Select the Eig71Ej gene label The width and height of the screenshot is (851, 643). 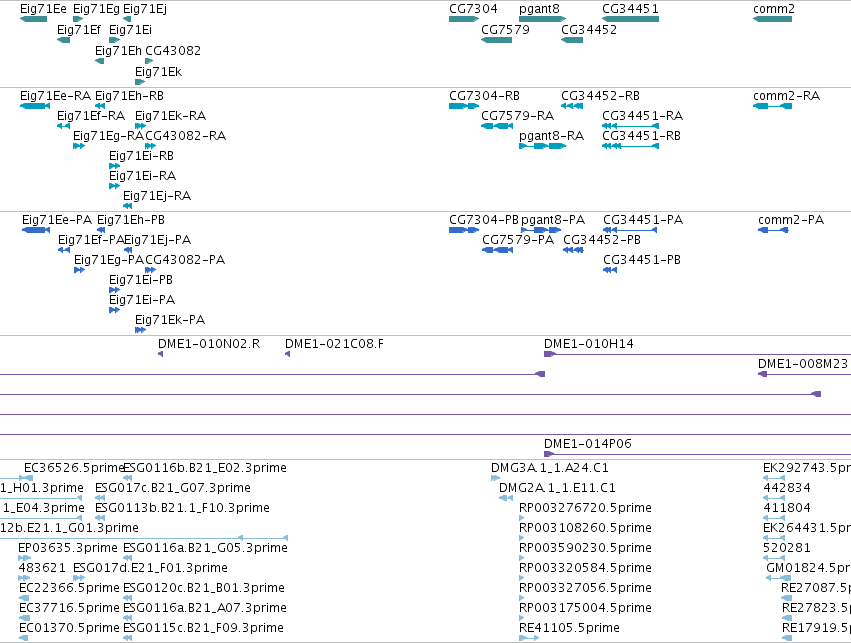tap(145, 9)
